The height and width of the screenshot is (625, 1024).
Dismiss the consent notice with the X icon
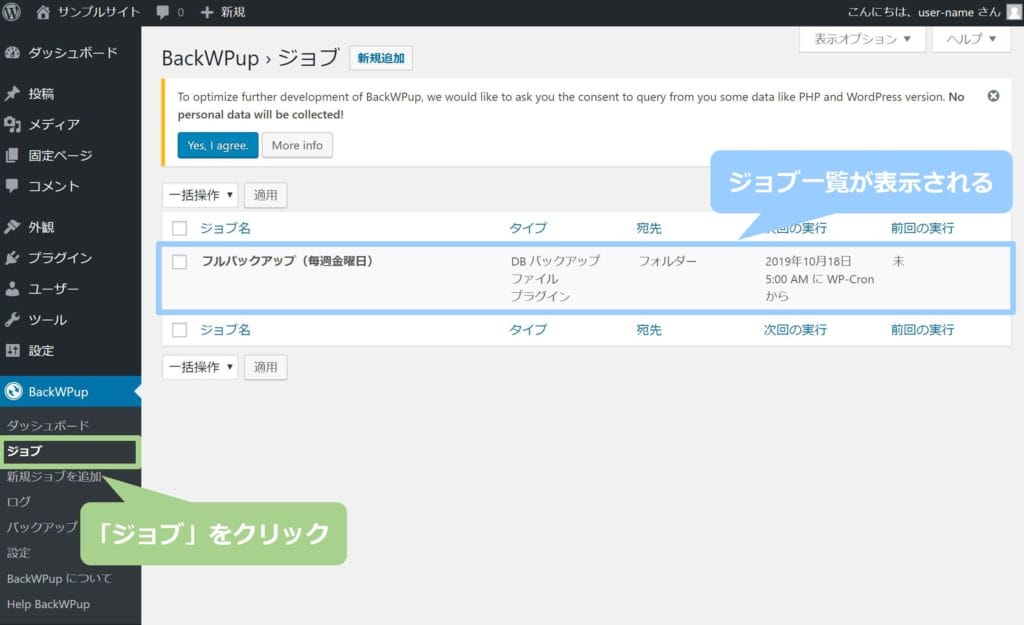993,96
